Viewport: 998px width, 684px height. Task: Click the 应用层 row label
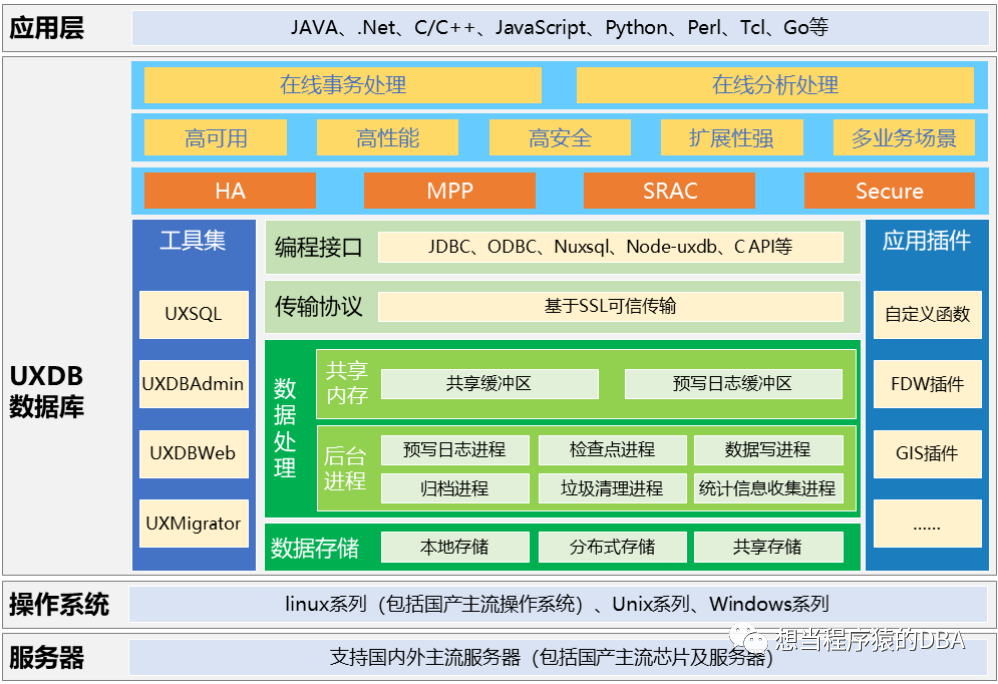46,28
